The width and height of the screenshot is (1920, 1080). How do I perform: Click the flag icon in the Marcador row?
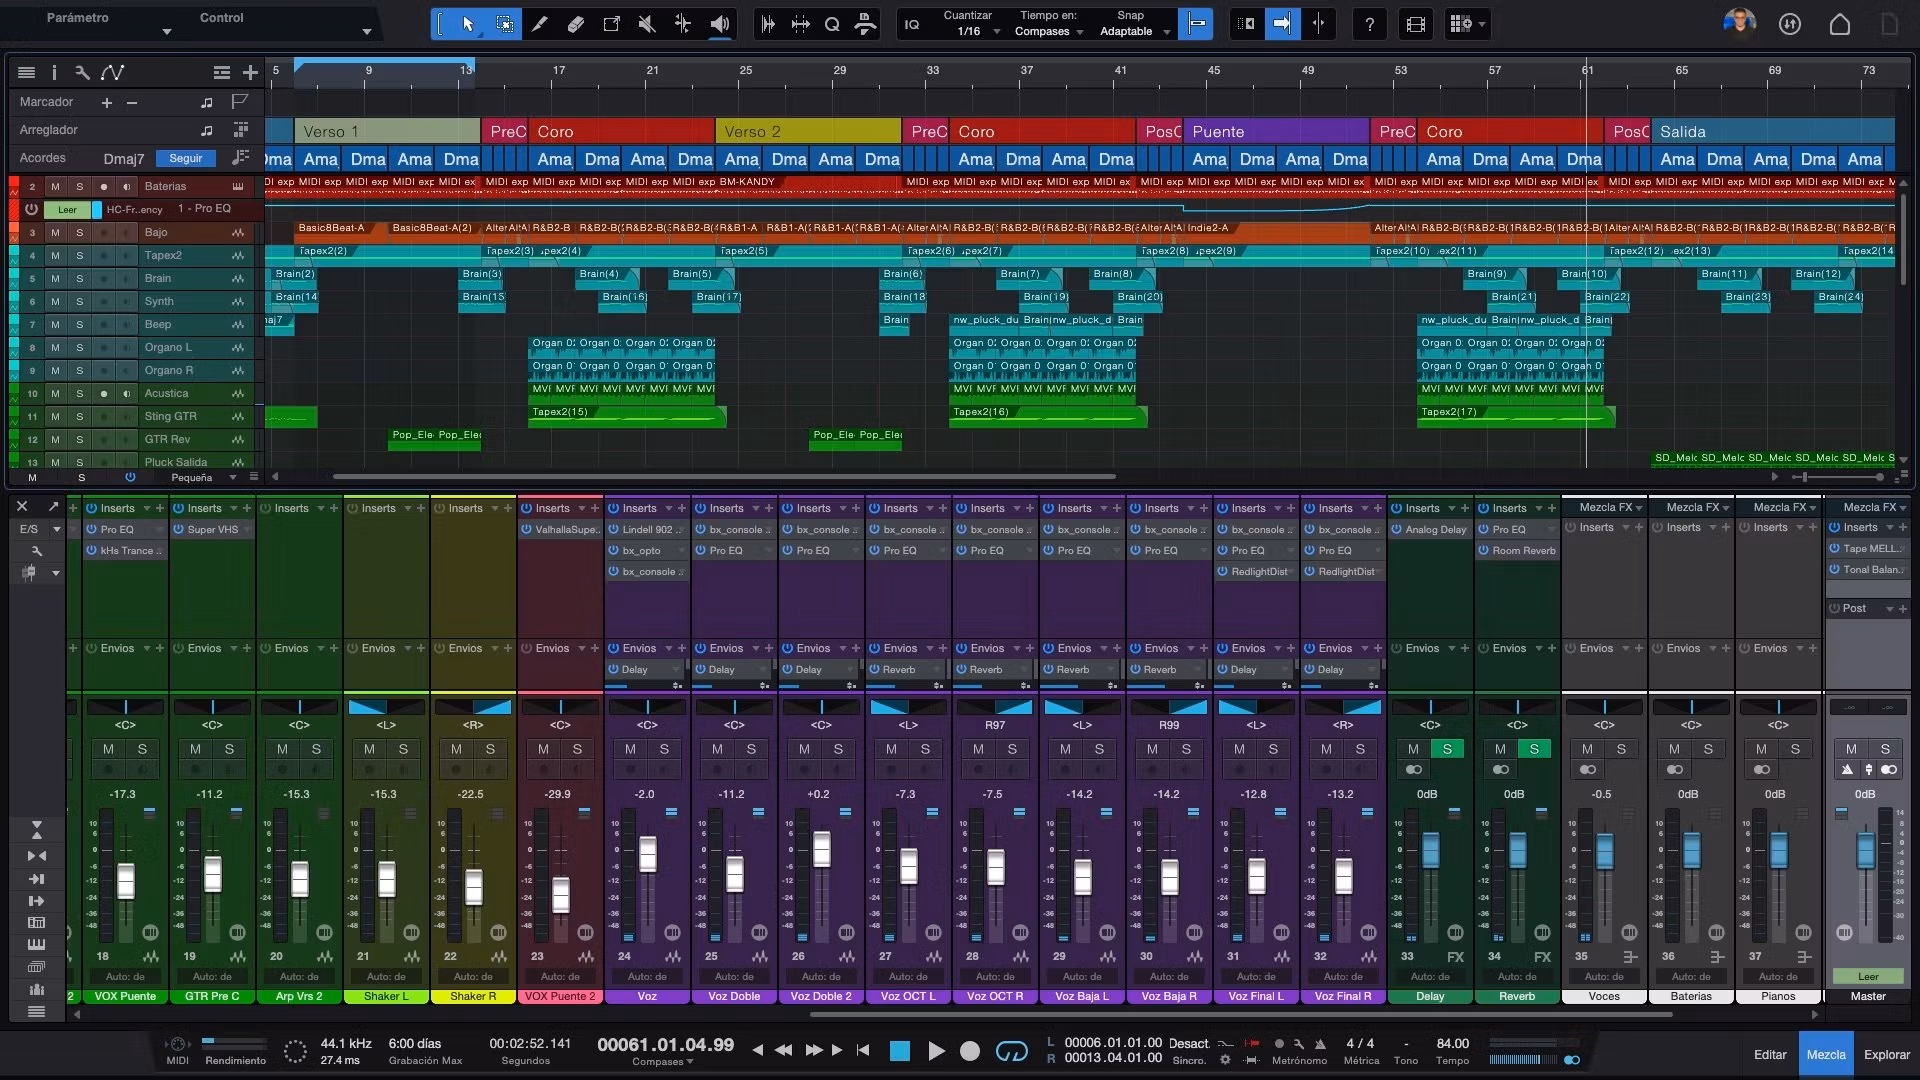pyautogui.click(x=240, y=101)
